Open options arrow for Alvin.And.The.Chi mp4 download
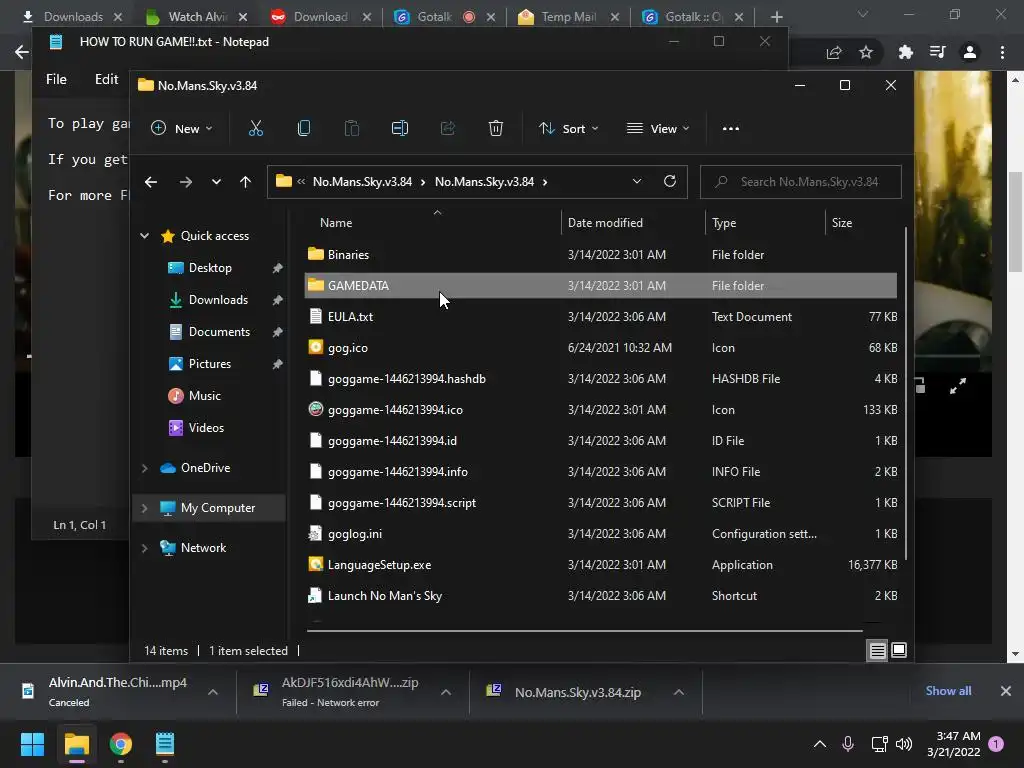This screenshot has height=768, width=1024. (x=213, y=692)
